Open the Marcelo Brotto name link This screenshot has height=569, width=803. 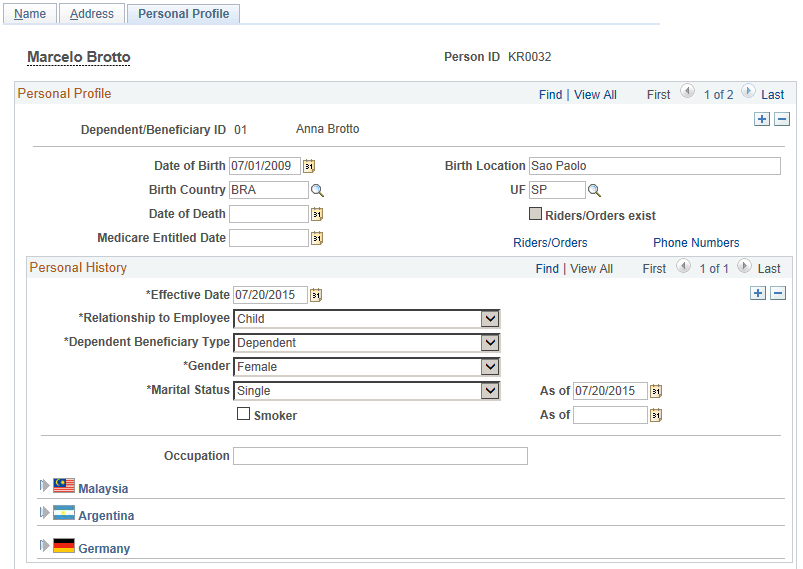click(79, 57)
